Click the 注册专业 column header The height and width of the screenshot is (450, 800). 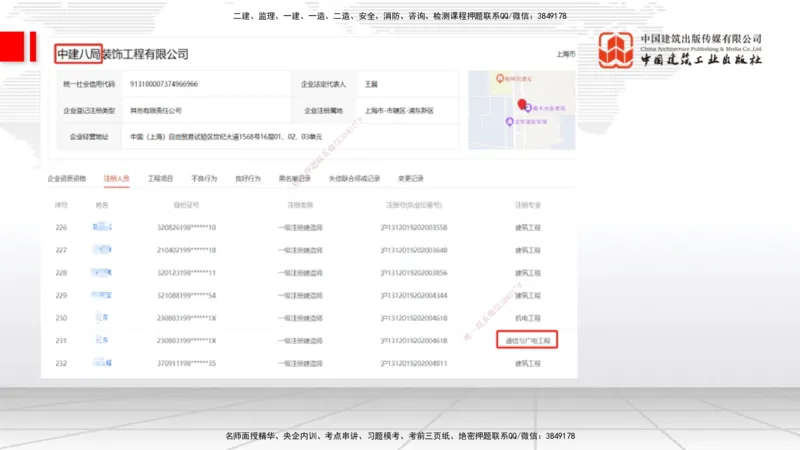(528, 205)
